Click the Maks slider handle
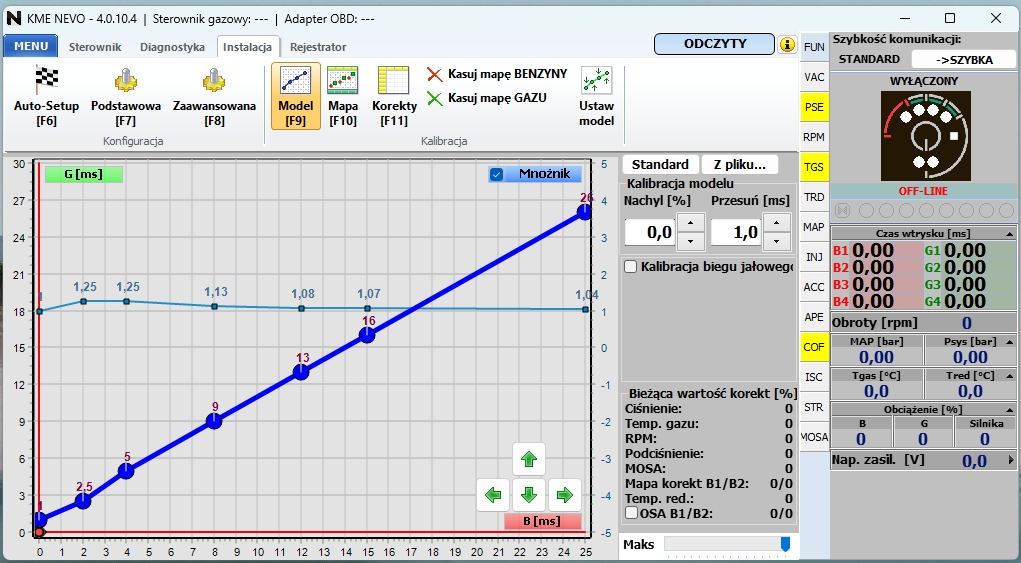Viewport: 1021px width, 563px height. pyautogui.click(x=785, y=543)
